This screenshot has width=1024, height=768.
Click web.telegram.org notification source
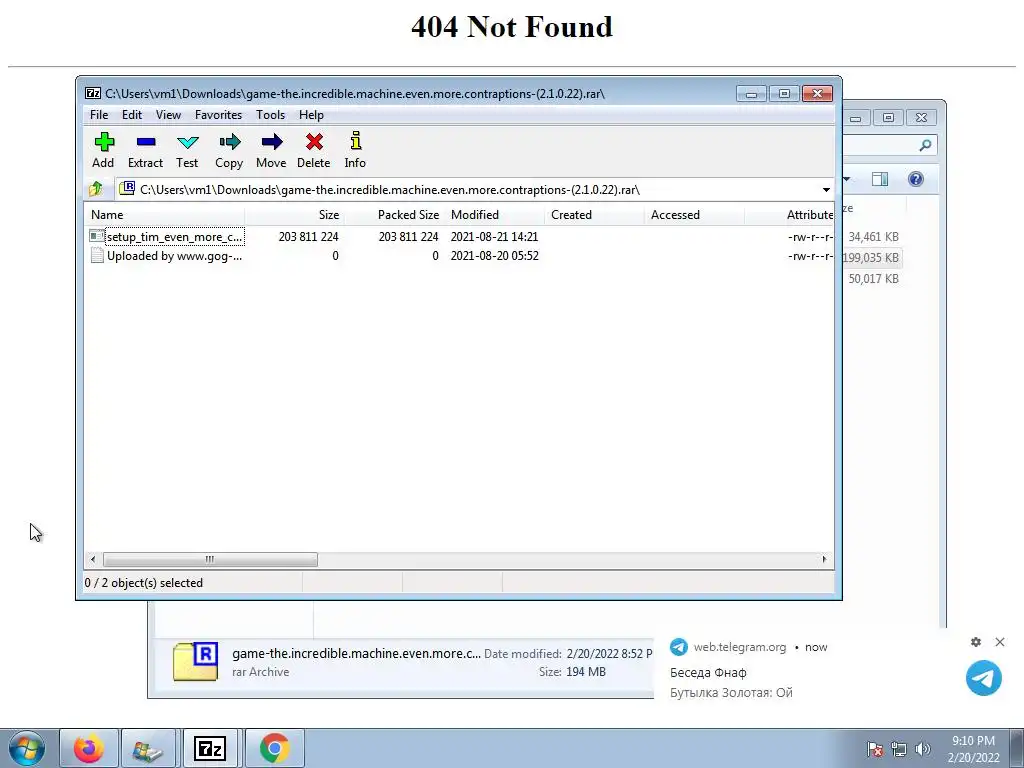pyautogui.click(x=739, y=647)
